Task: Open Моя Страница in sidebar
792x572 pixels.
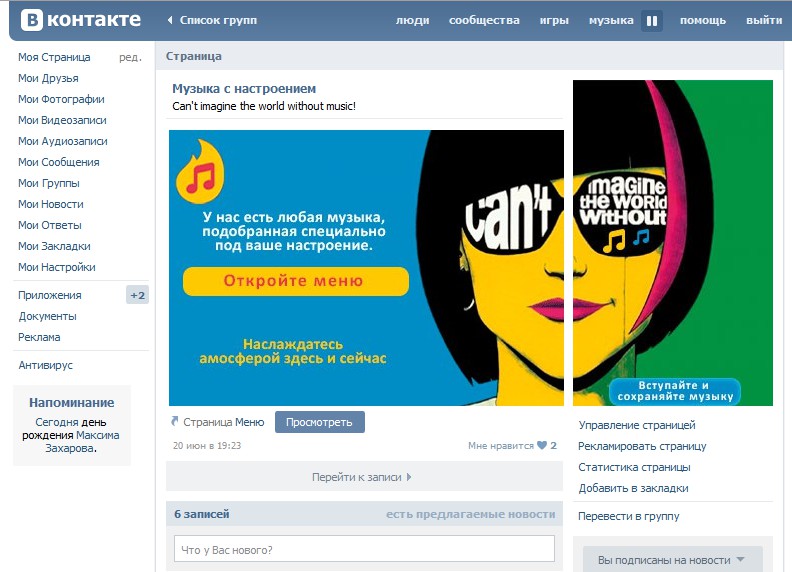Action: [54, 57]
